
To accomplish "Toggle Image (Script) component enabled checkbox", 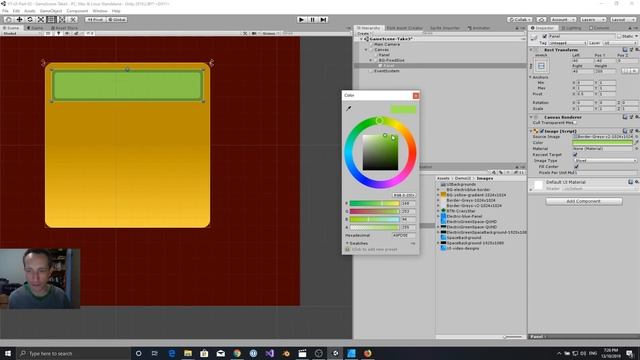I will pyautogui.click(x=542, y=131).
